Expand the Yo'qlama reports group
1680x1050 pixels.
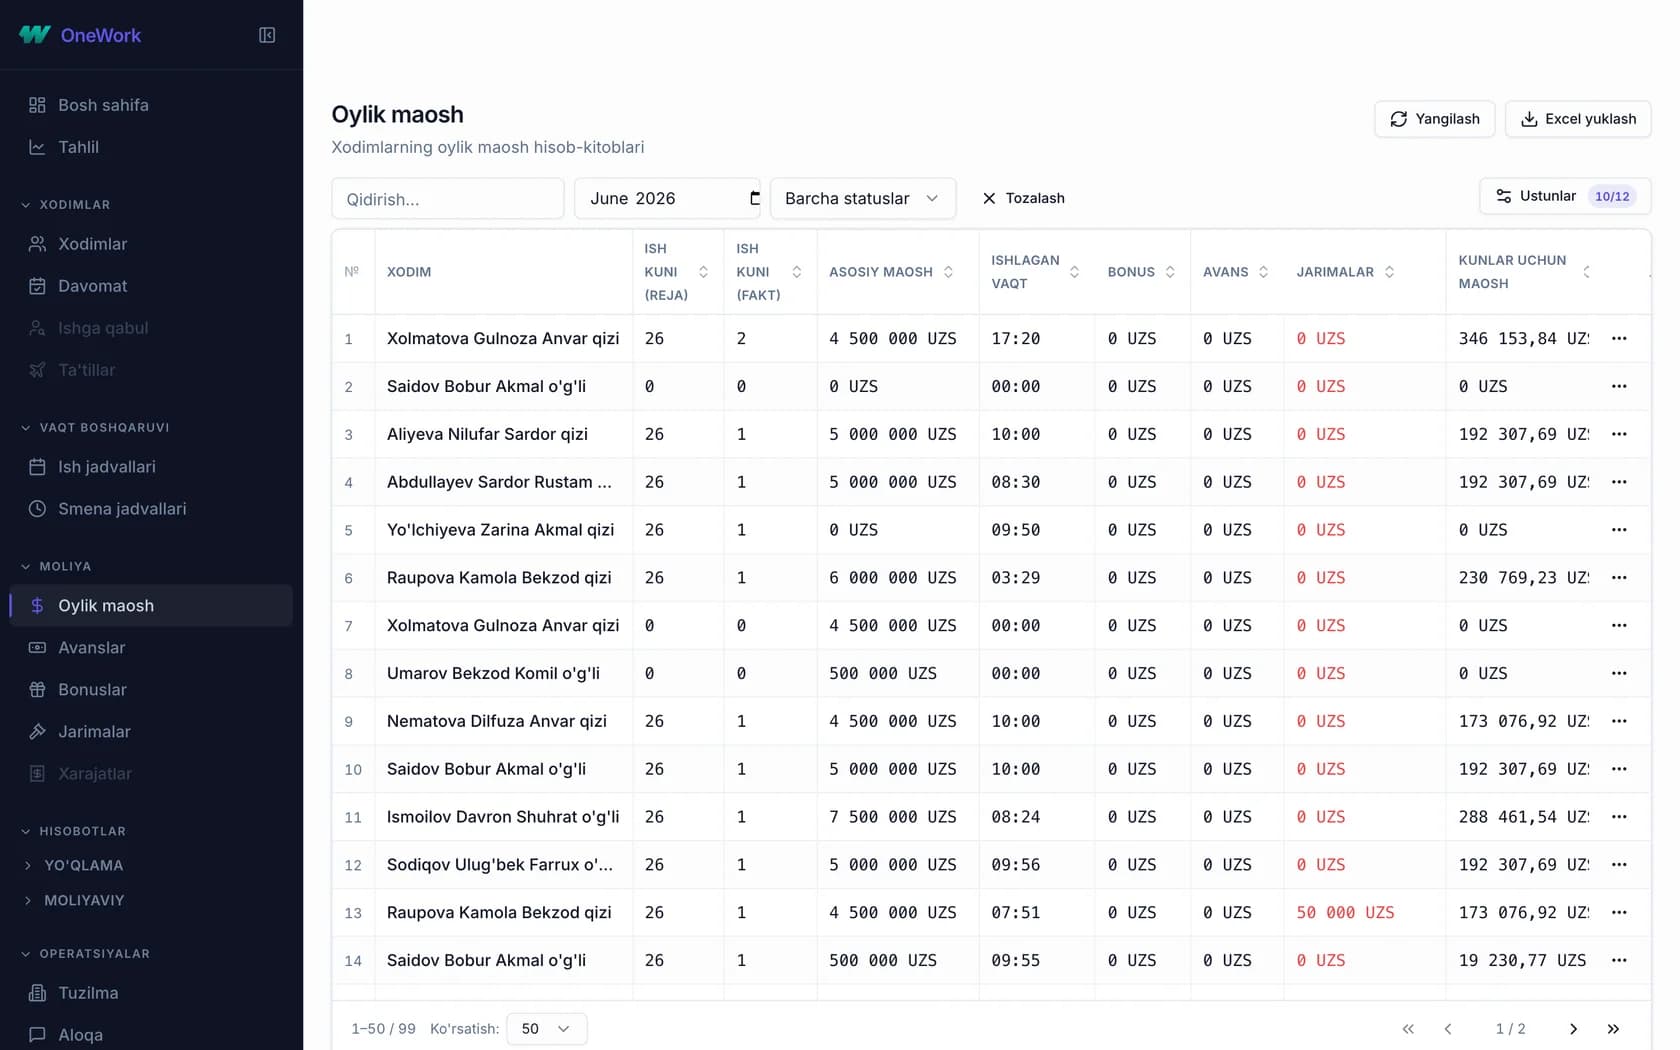[83, 866]
